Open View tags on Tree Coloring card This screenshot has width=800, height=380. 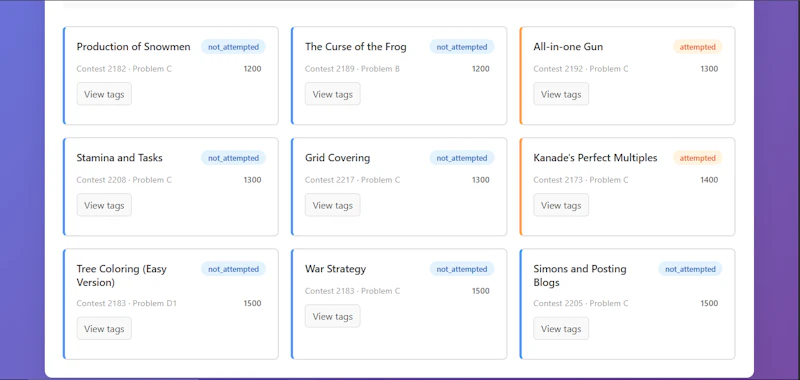click(104, 328)
